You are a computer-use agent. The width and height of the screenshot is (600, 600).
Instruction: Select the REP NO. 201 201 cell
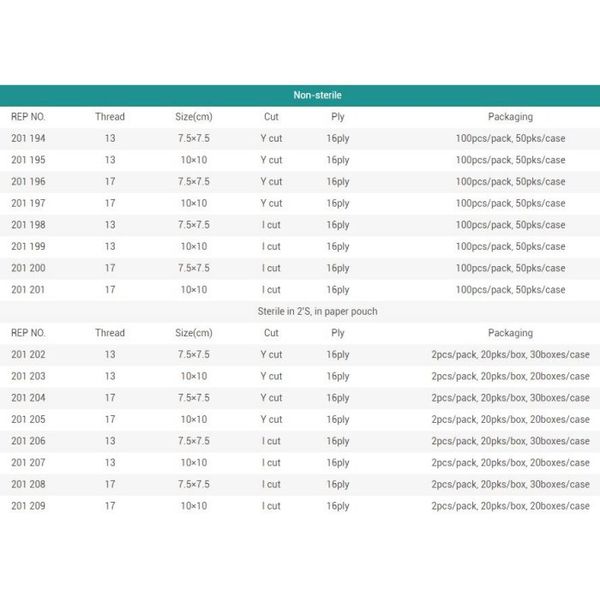click(x=28, y=290)
